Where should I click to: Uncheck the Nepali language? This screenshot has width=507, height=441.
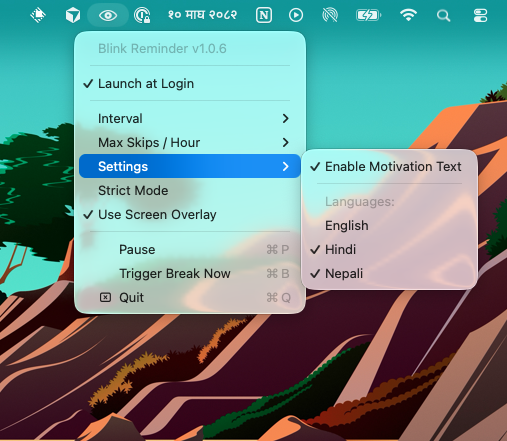point(389,273)
